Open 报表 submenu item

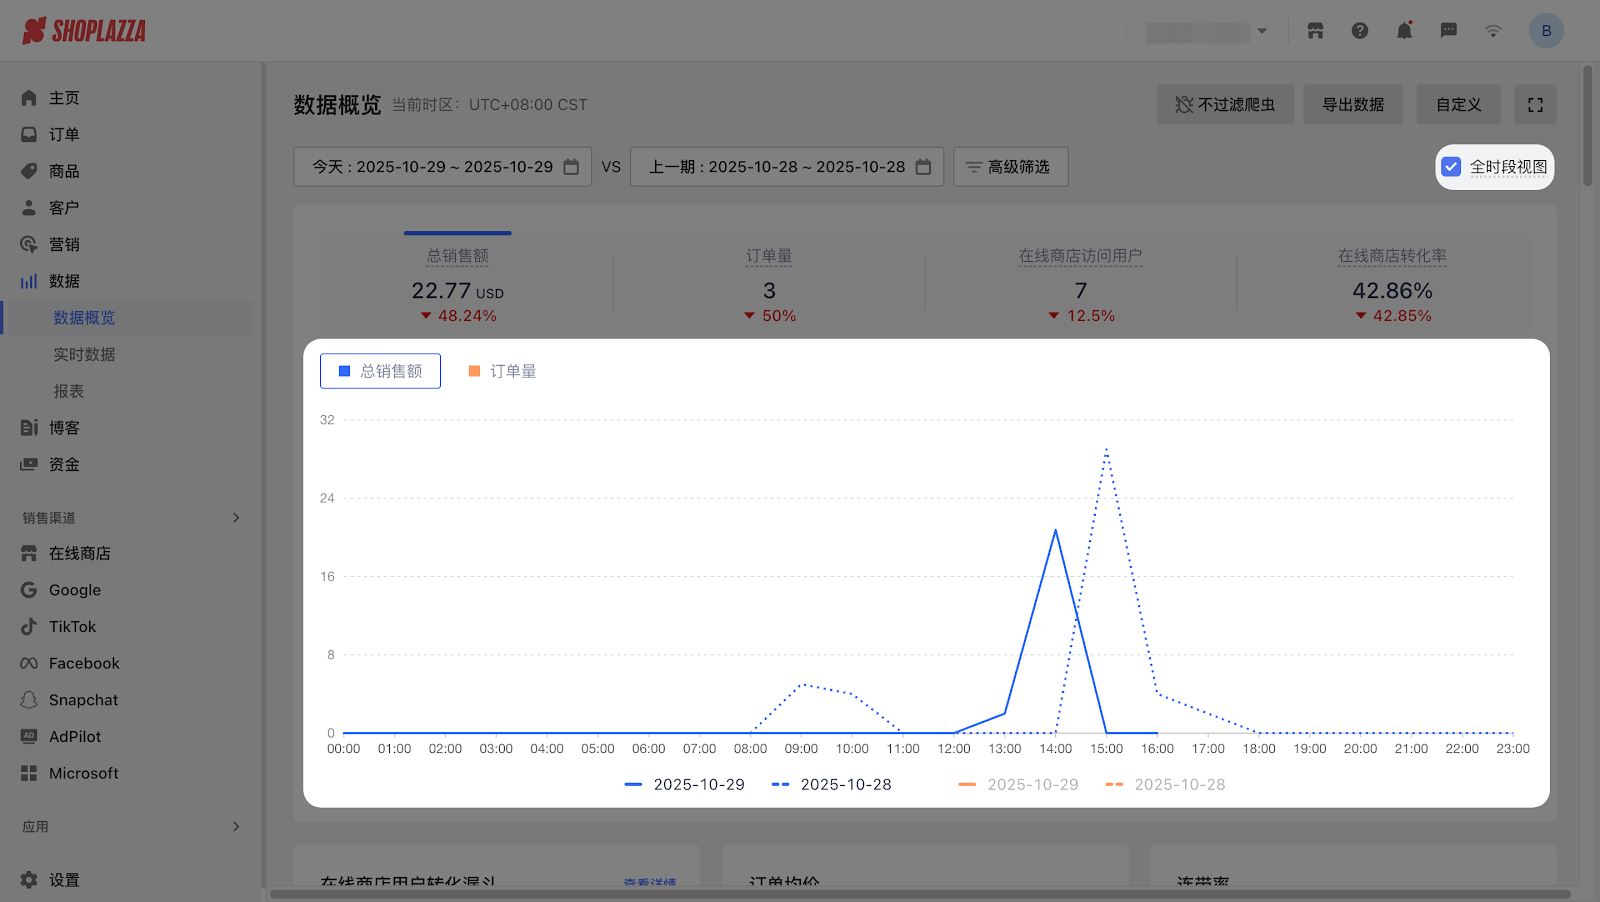69,391
